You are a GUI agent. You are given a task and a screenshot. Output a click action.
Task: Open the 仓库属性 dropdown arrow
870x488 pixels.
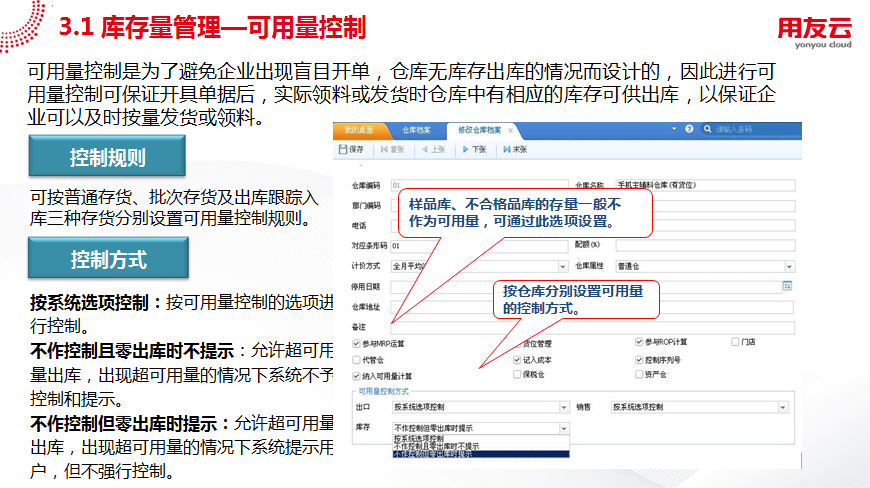pyautogui.click(x=789, y=266)
